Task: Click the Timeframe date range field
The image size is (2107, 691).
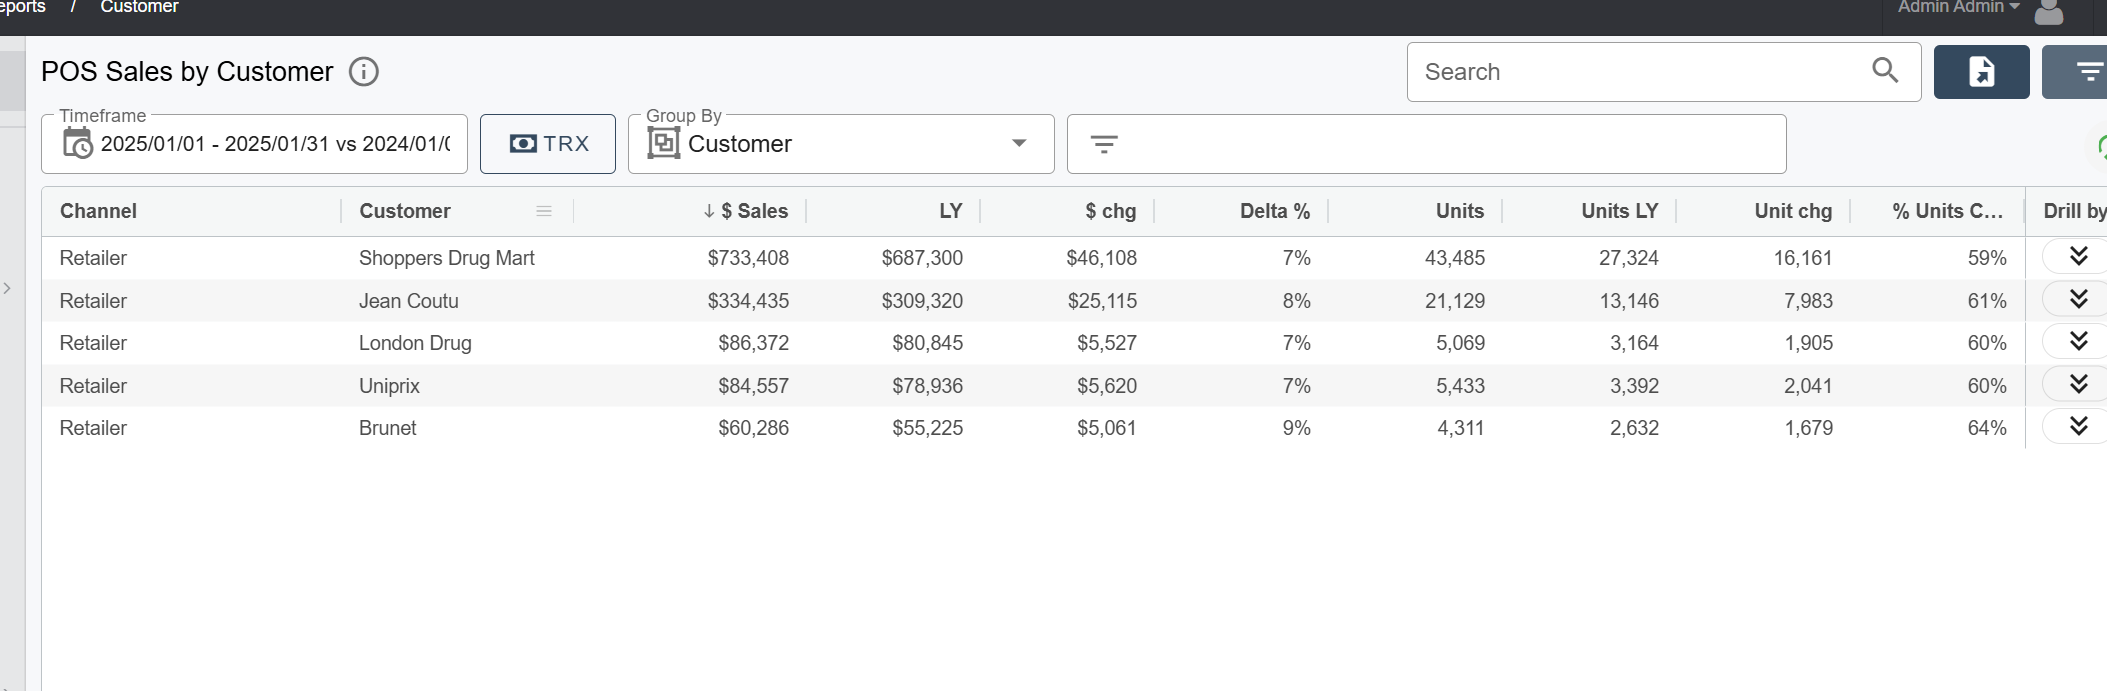Action: click(275, 144)
